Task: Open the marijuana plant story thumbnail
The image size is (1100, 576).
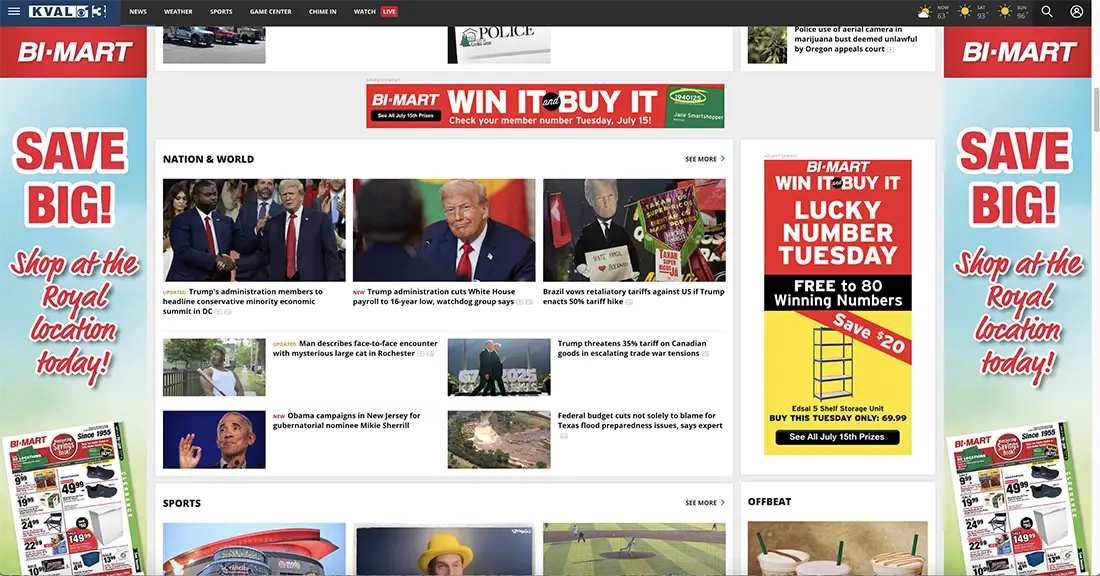Action: (767, 45)
